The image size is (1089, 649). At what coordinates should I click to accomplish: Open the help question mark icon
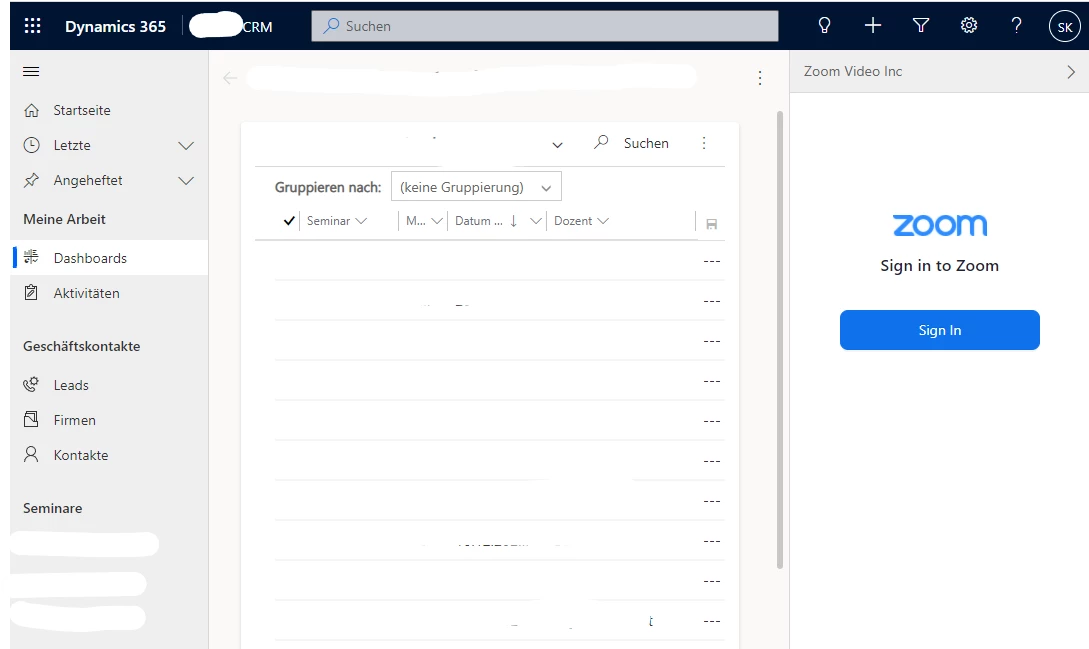1016,26
